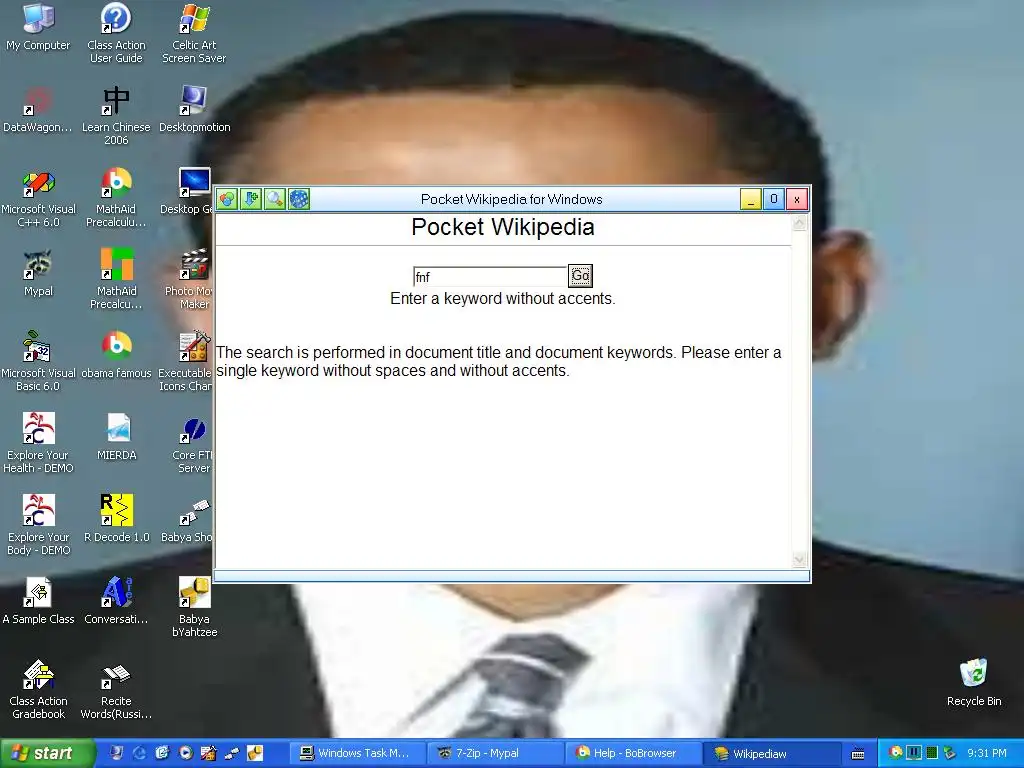The image size is (1024, 768).
Task: Select the Conversati... desktop icon
Action: [x=116, y=601]
